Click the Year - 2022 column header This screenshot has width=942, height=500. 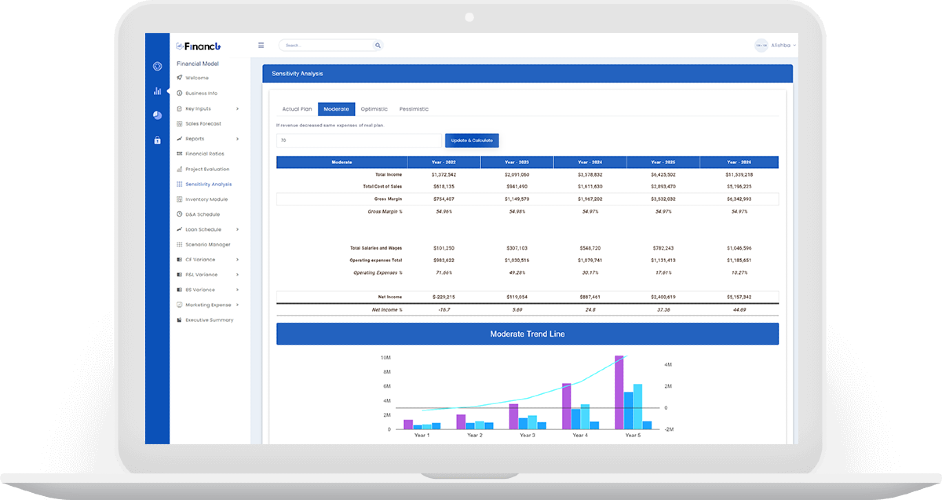click(444, 162)
